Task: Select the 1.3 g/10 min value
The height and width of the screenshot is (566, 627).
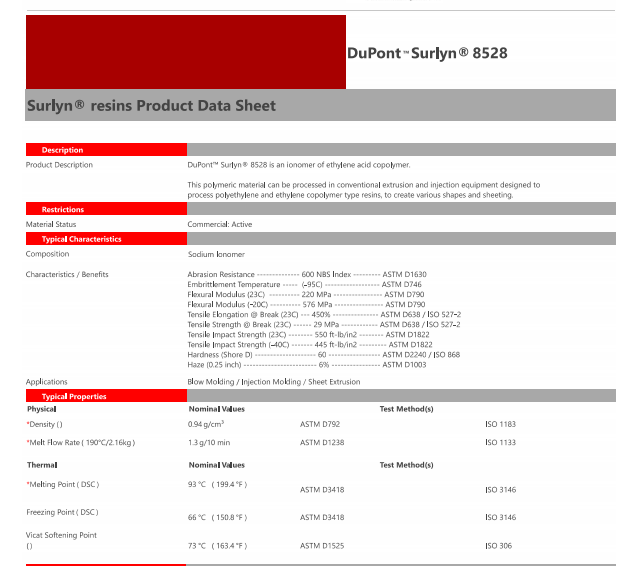Action: pos(209,442)
